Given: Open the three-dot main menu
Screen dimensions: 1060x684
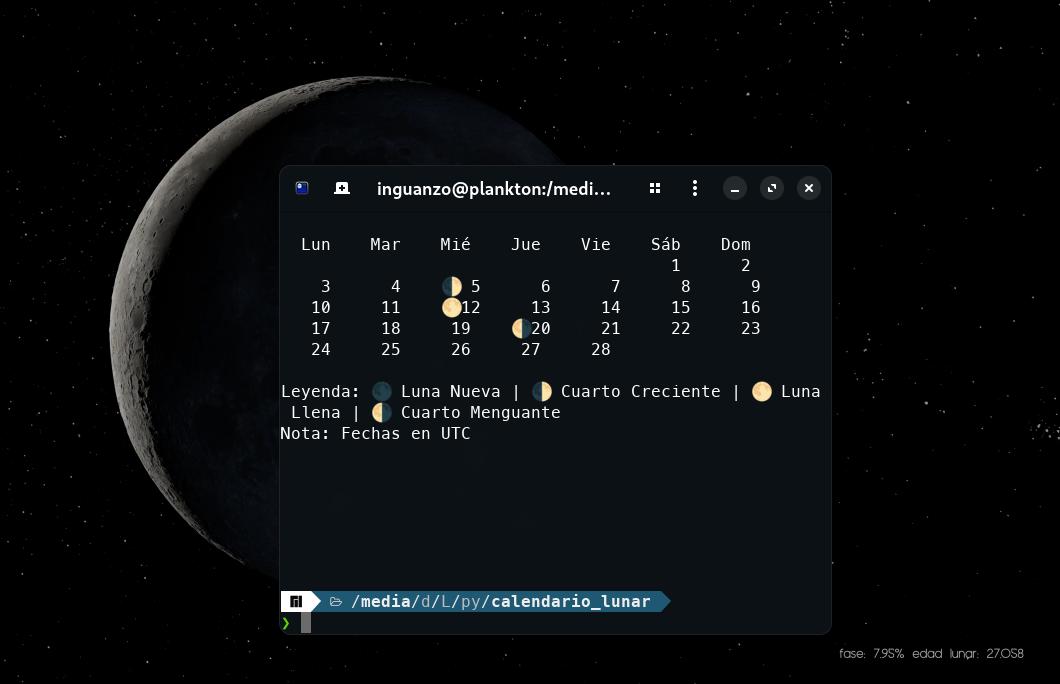Looking at the screenshot, I should [694, 188].
